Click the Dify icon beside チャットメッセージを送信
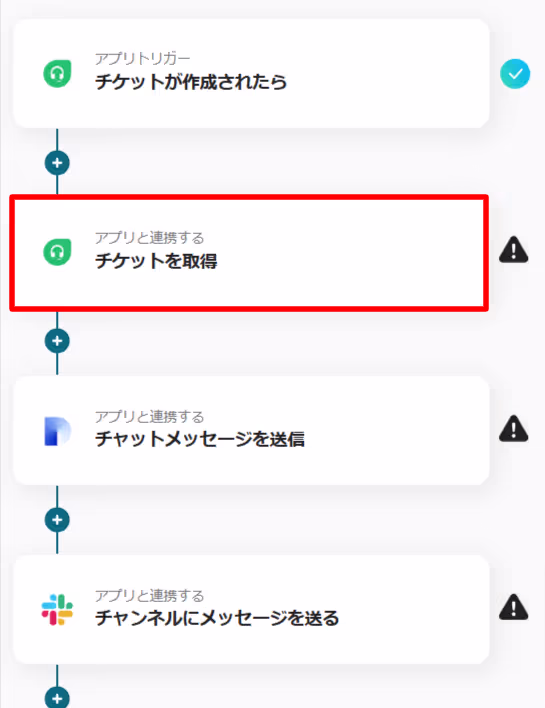 click(x=57, y=431)
